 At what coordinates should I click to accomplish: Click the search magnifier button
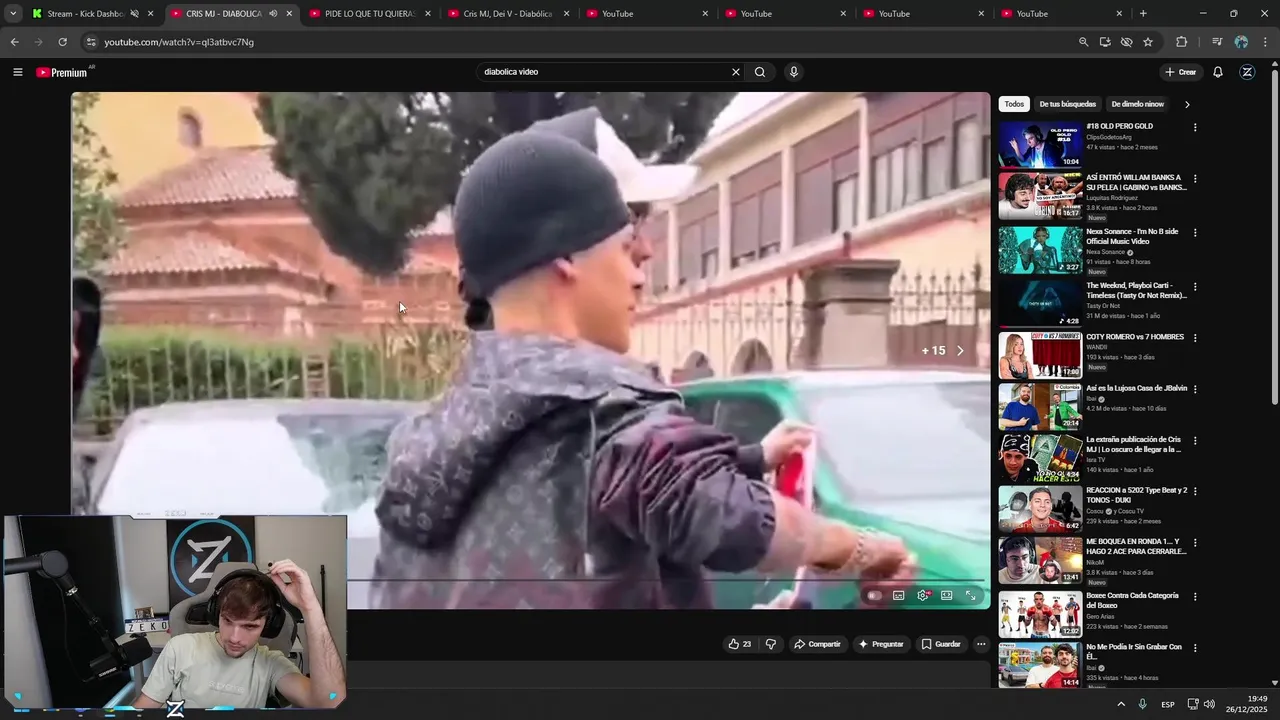(x=760, y=72)
